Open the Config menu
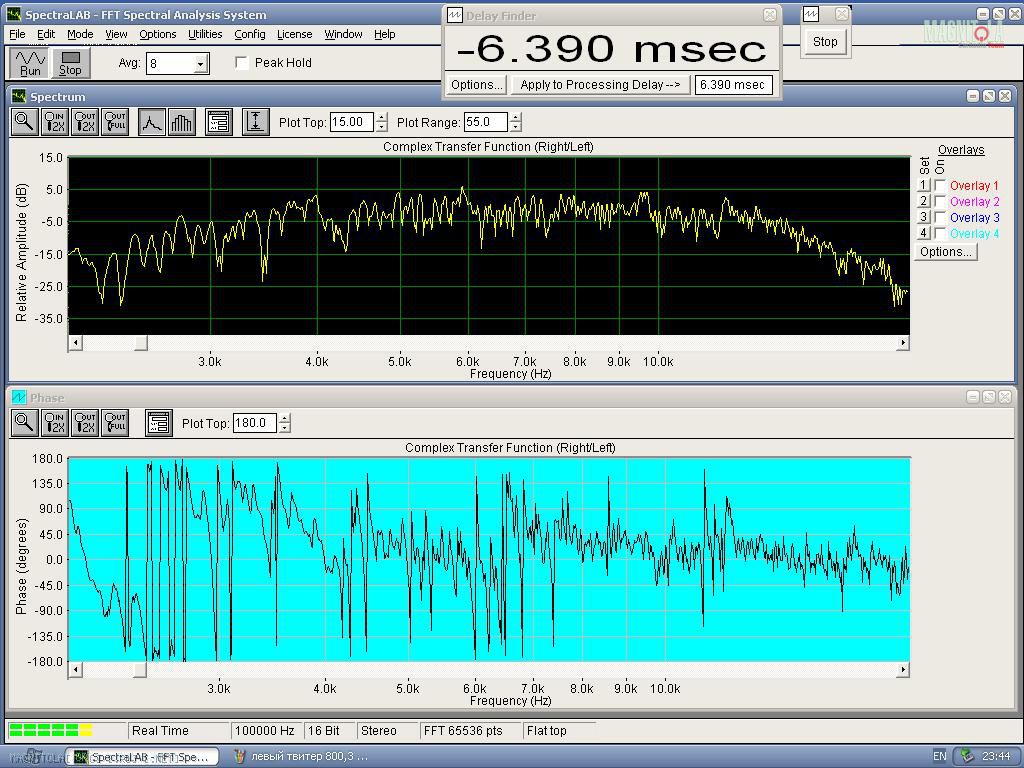1024x768 pixels. tap(249, 34)
